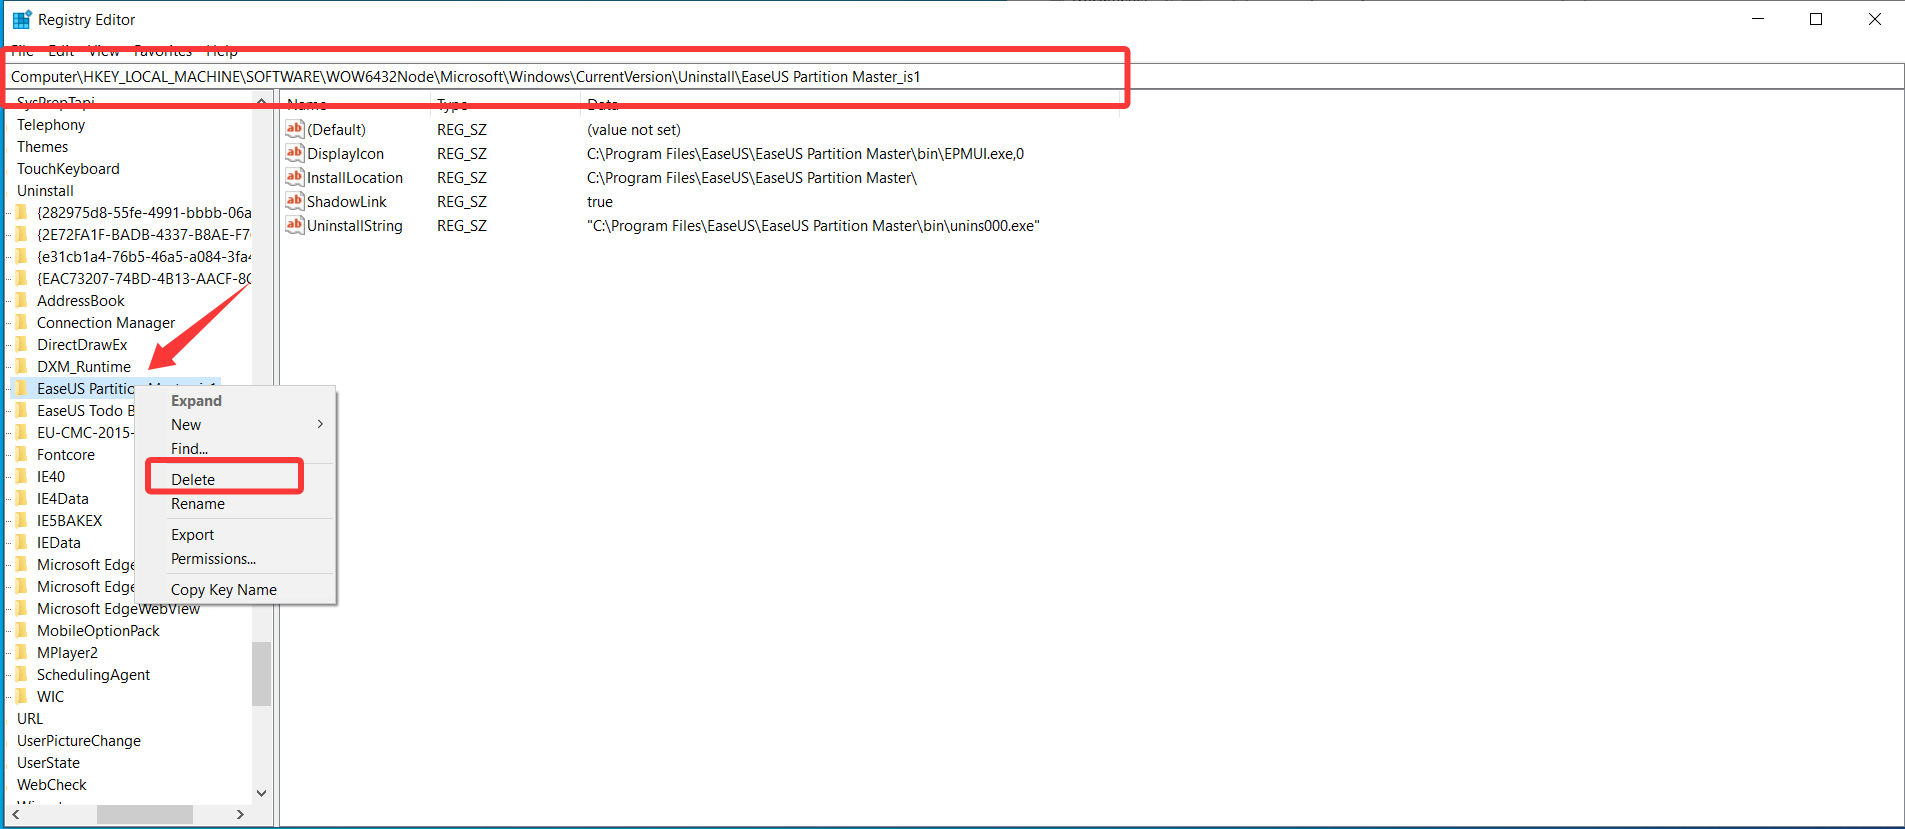Click the DisplayIcon EPMUI.exe,0 data value
Viewport: 1905px width, 829px height.
click(x=805, y=153)
